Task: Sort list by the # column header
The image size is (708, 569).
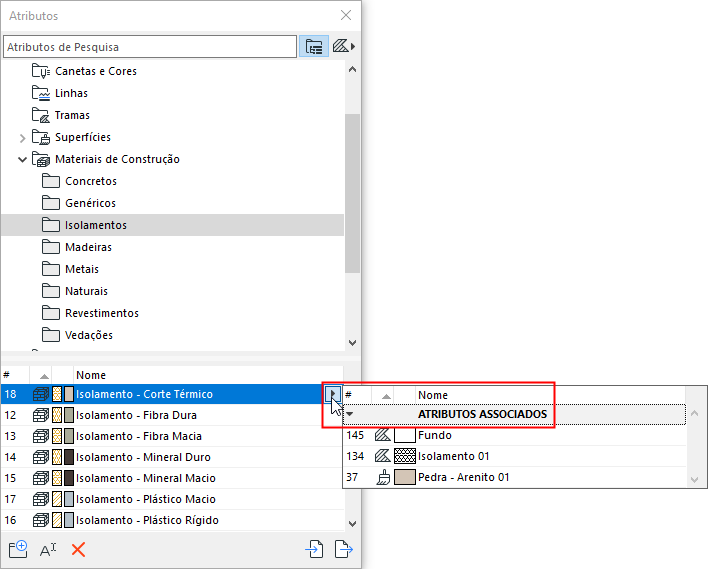Action: (15, 375)
